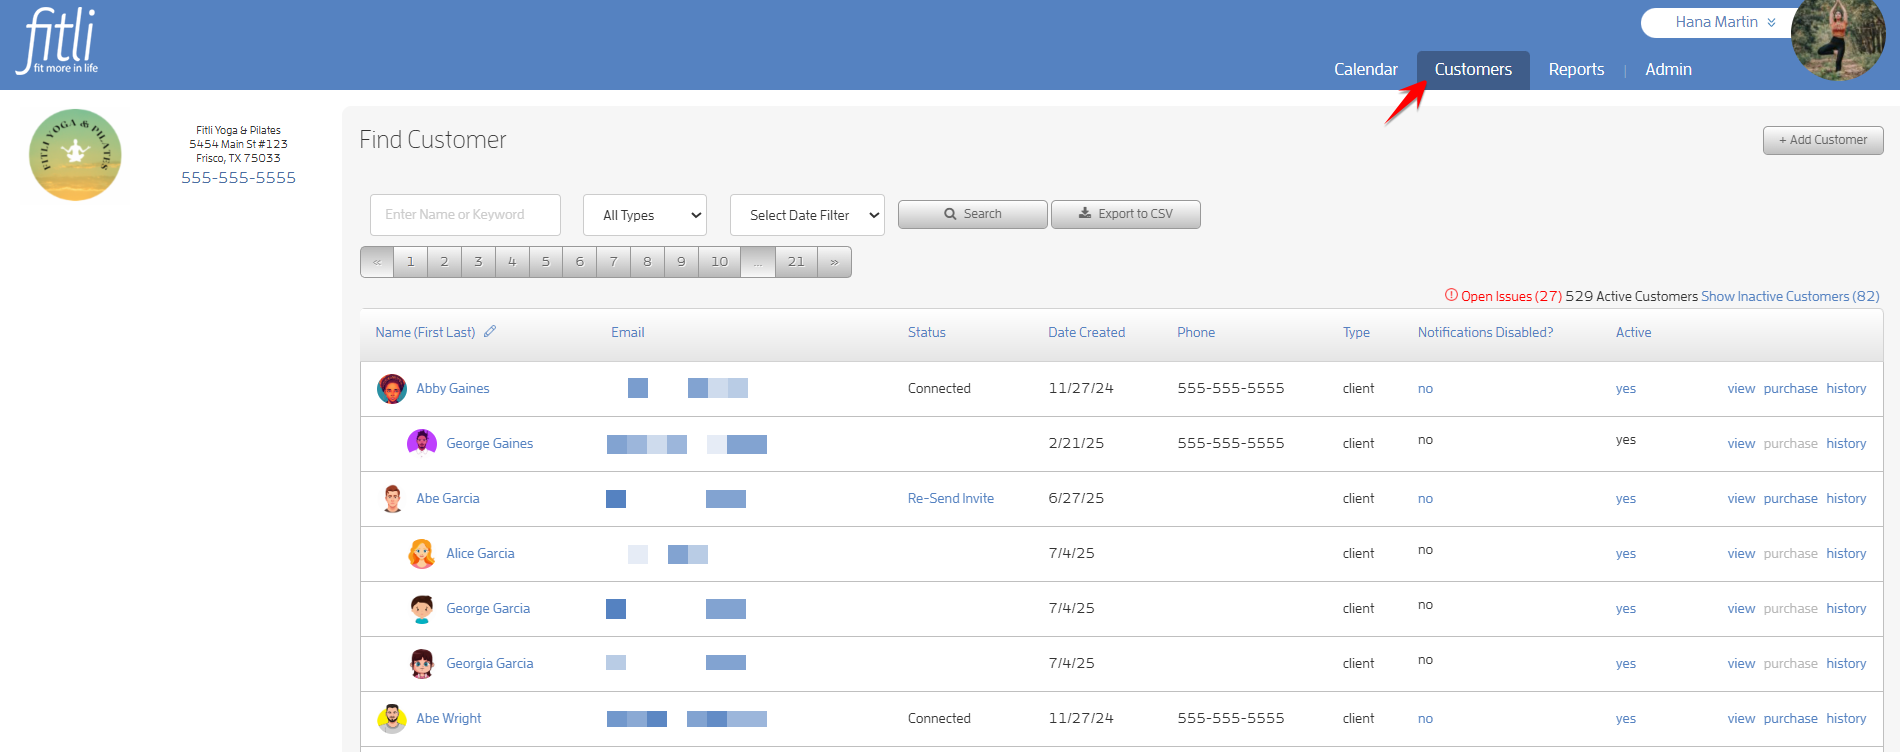This screenshot has height=752, width=1900.
Task: Open Hana Martin profile photo
Action: 1838,38
